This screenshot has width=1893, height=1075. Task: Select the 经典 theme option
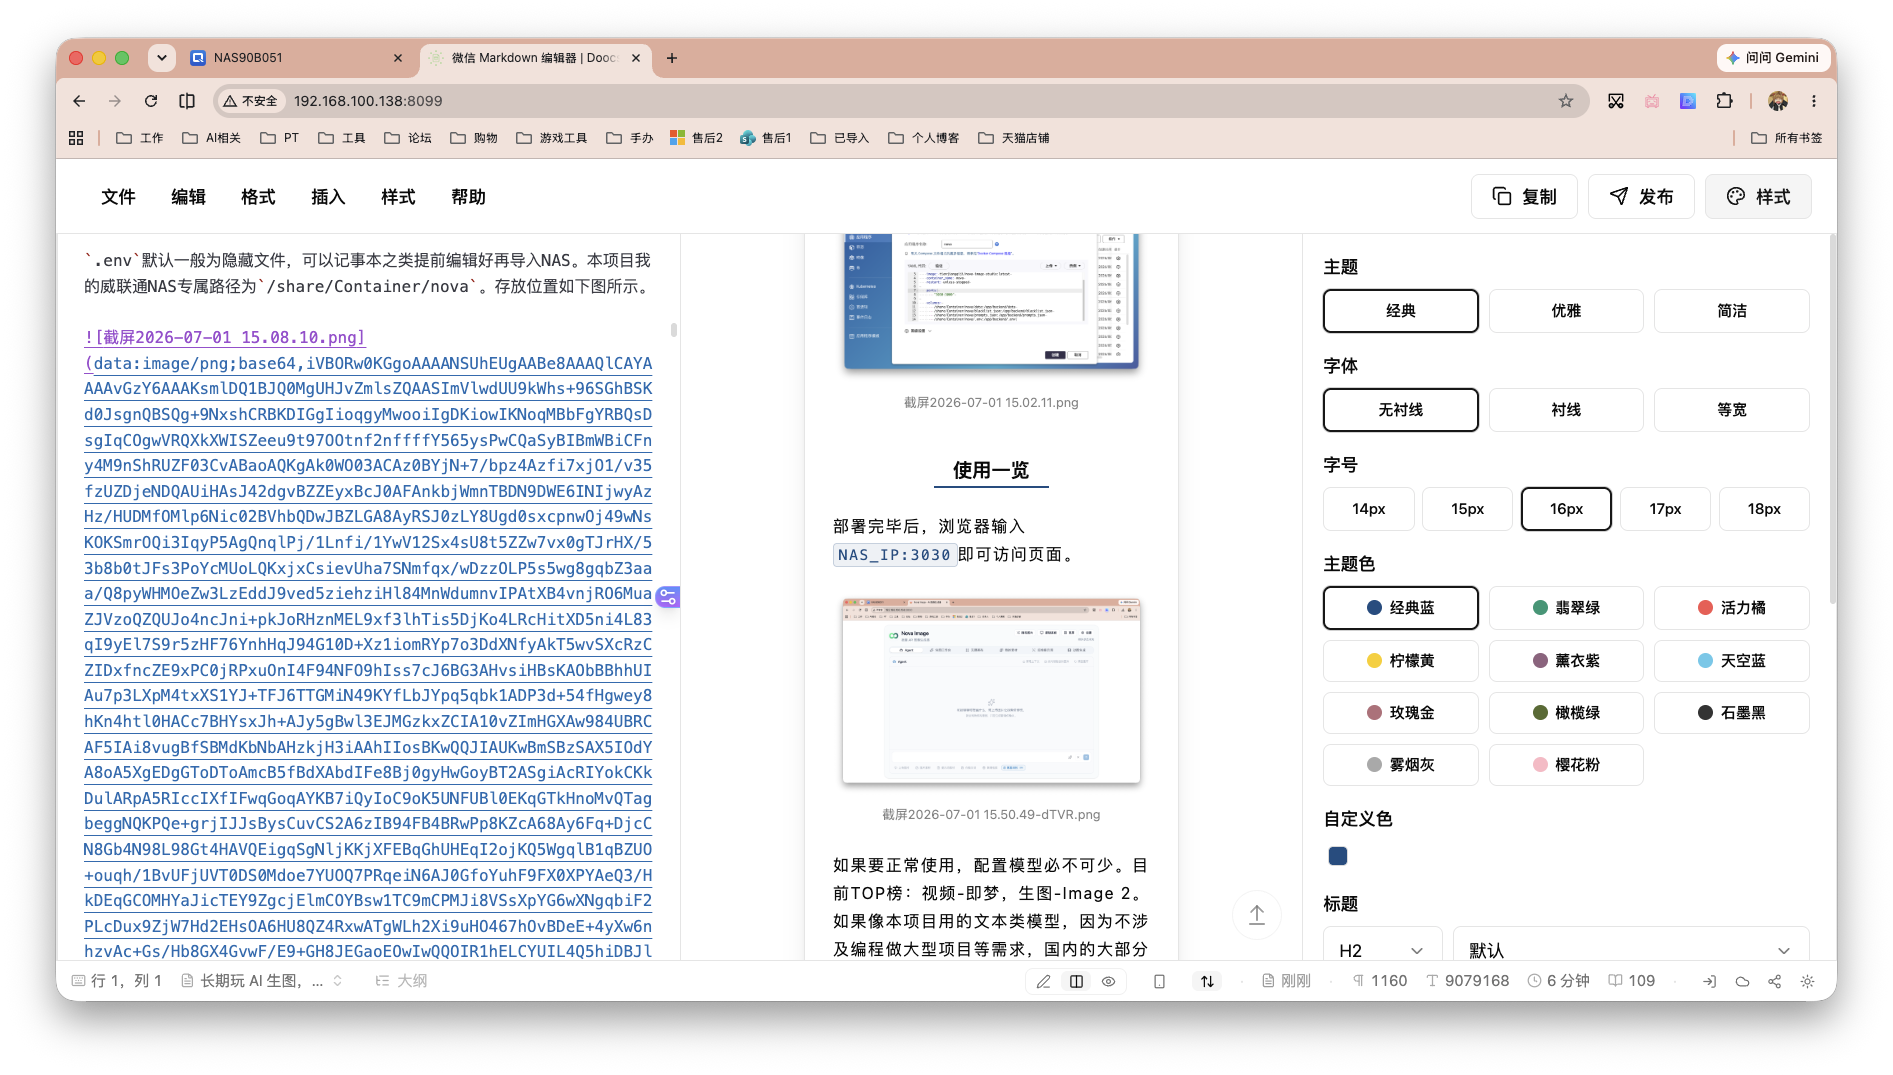[1400, 311]
